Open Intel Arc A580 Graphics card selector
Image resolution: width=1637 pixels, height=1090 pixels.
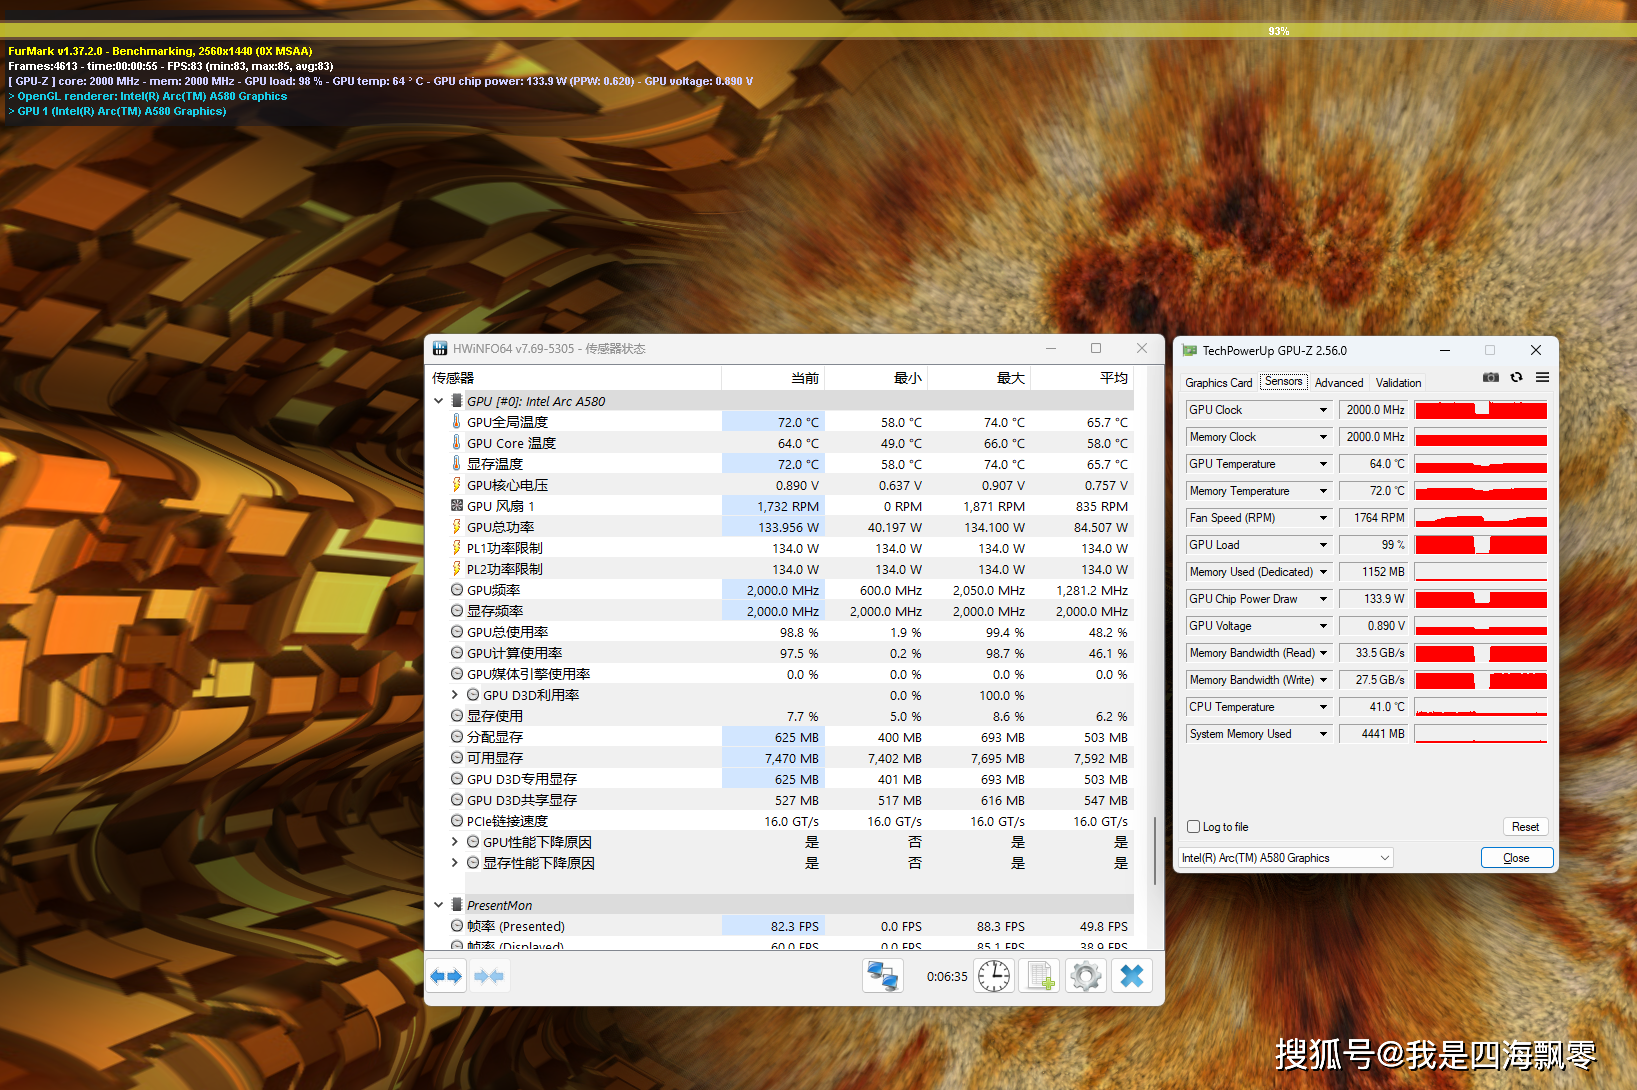pyautogui.click(x=1285, y=858)
